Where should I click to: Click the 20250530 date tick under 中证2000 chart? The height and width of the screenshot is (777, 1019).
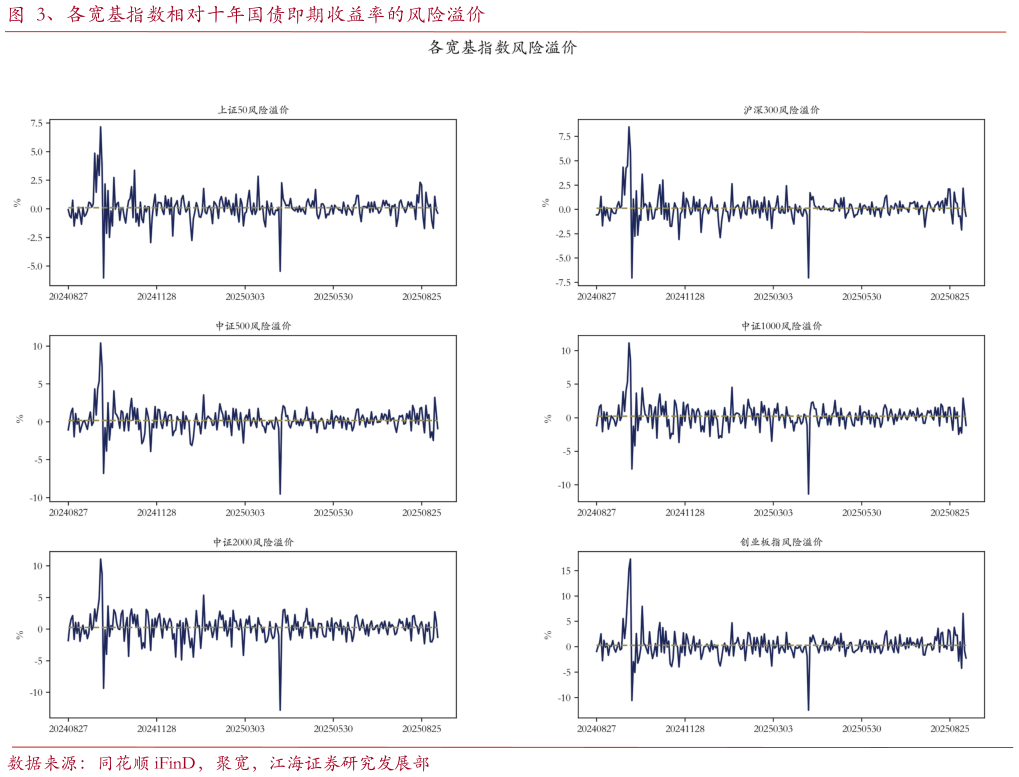333,729
